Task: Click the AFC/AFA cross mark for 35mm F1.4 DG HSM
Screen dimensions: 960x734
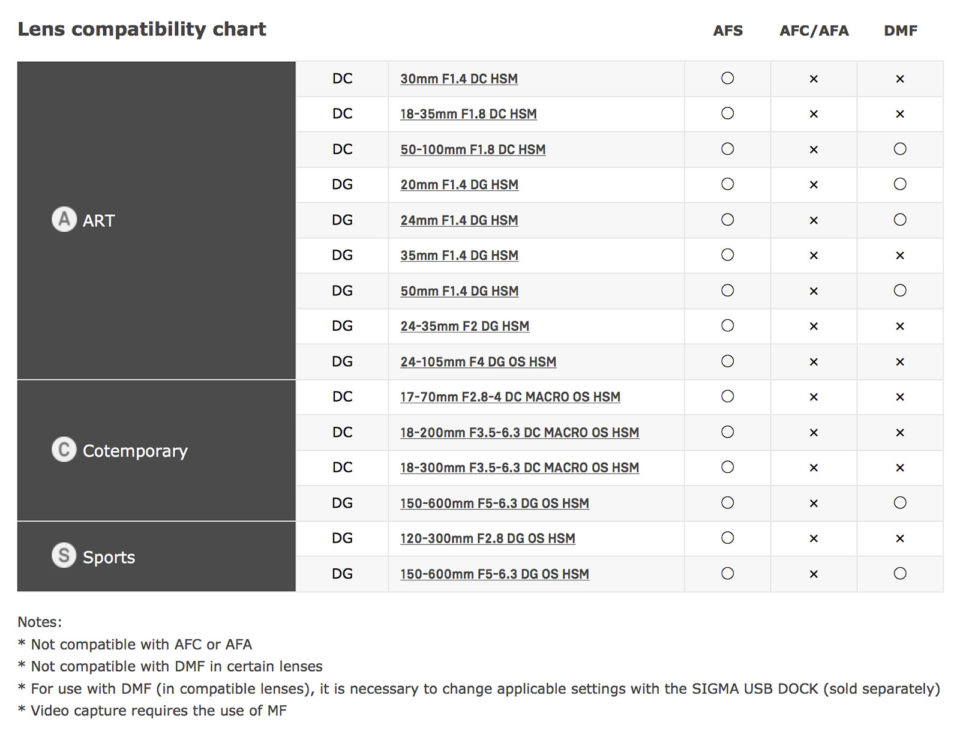Action: [813, 256]
